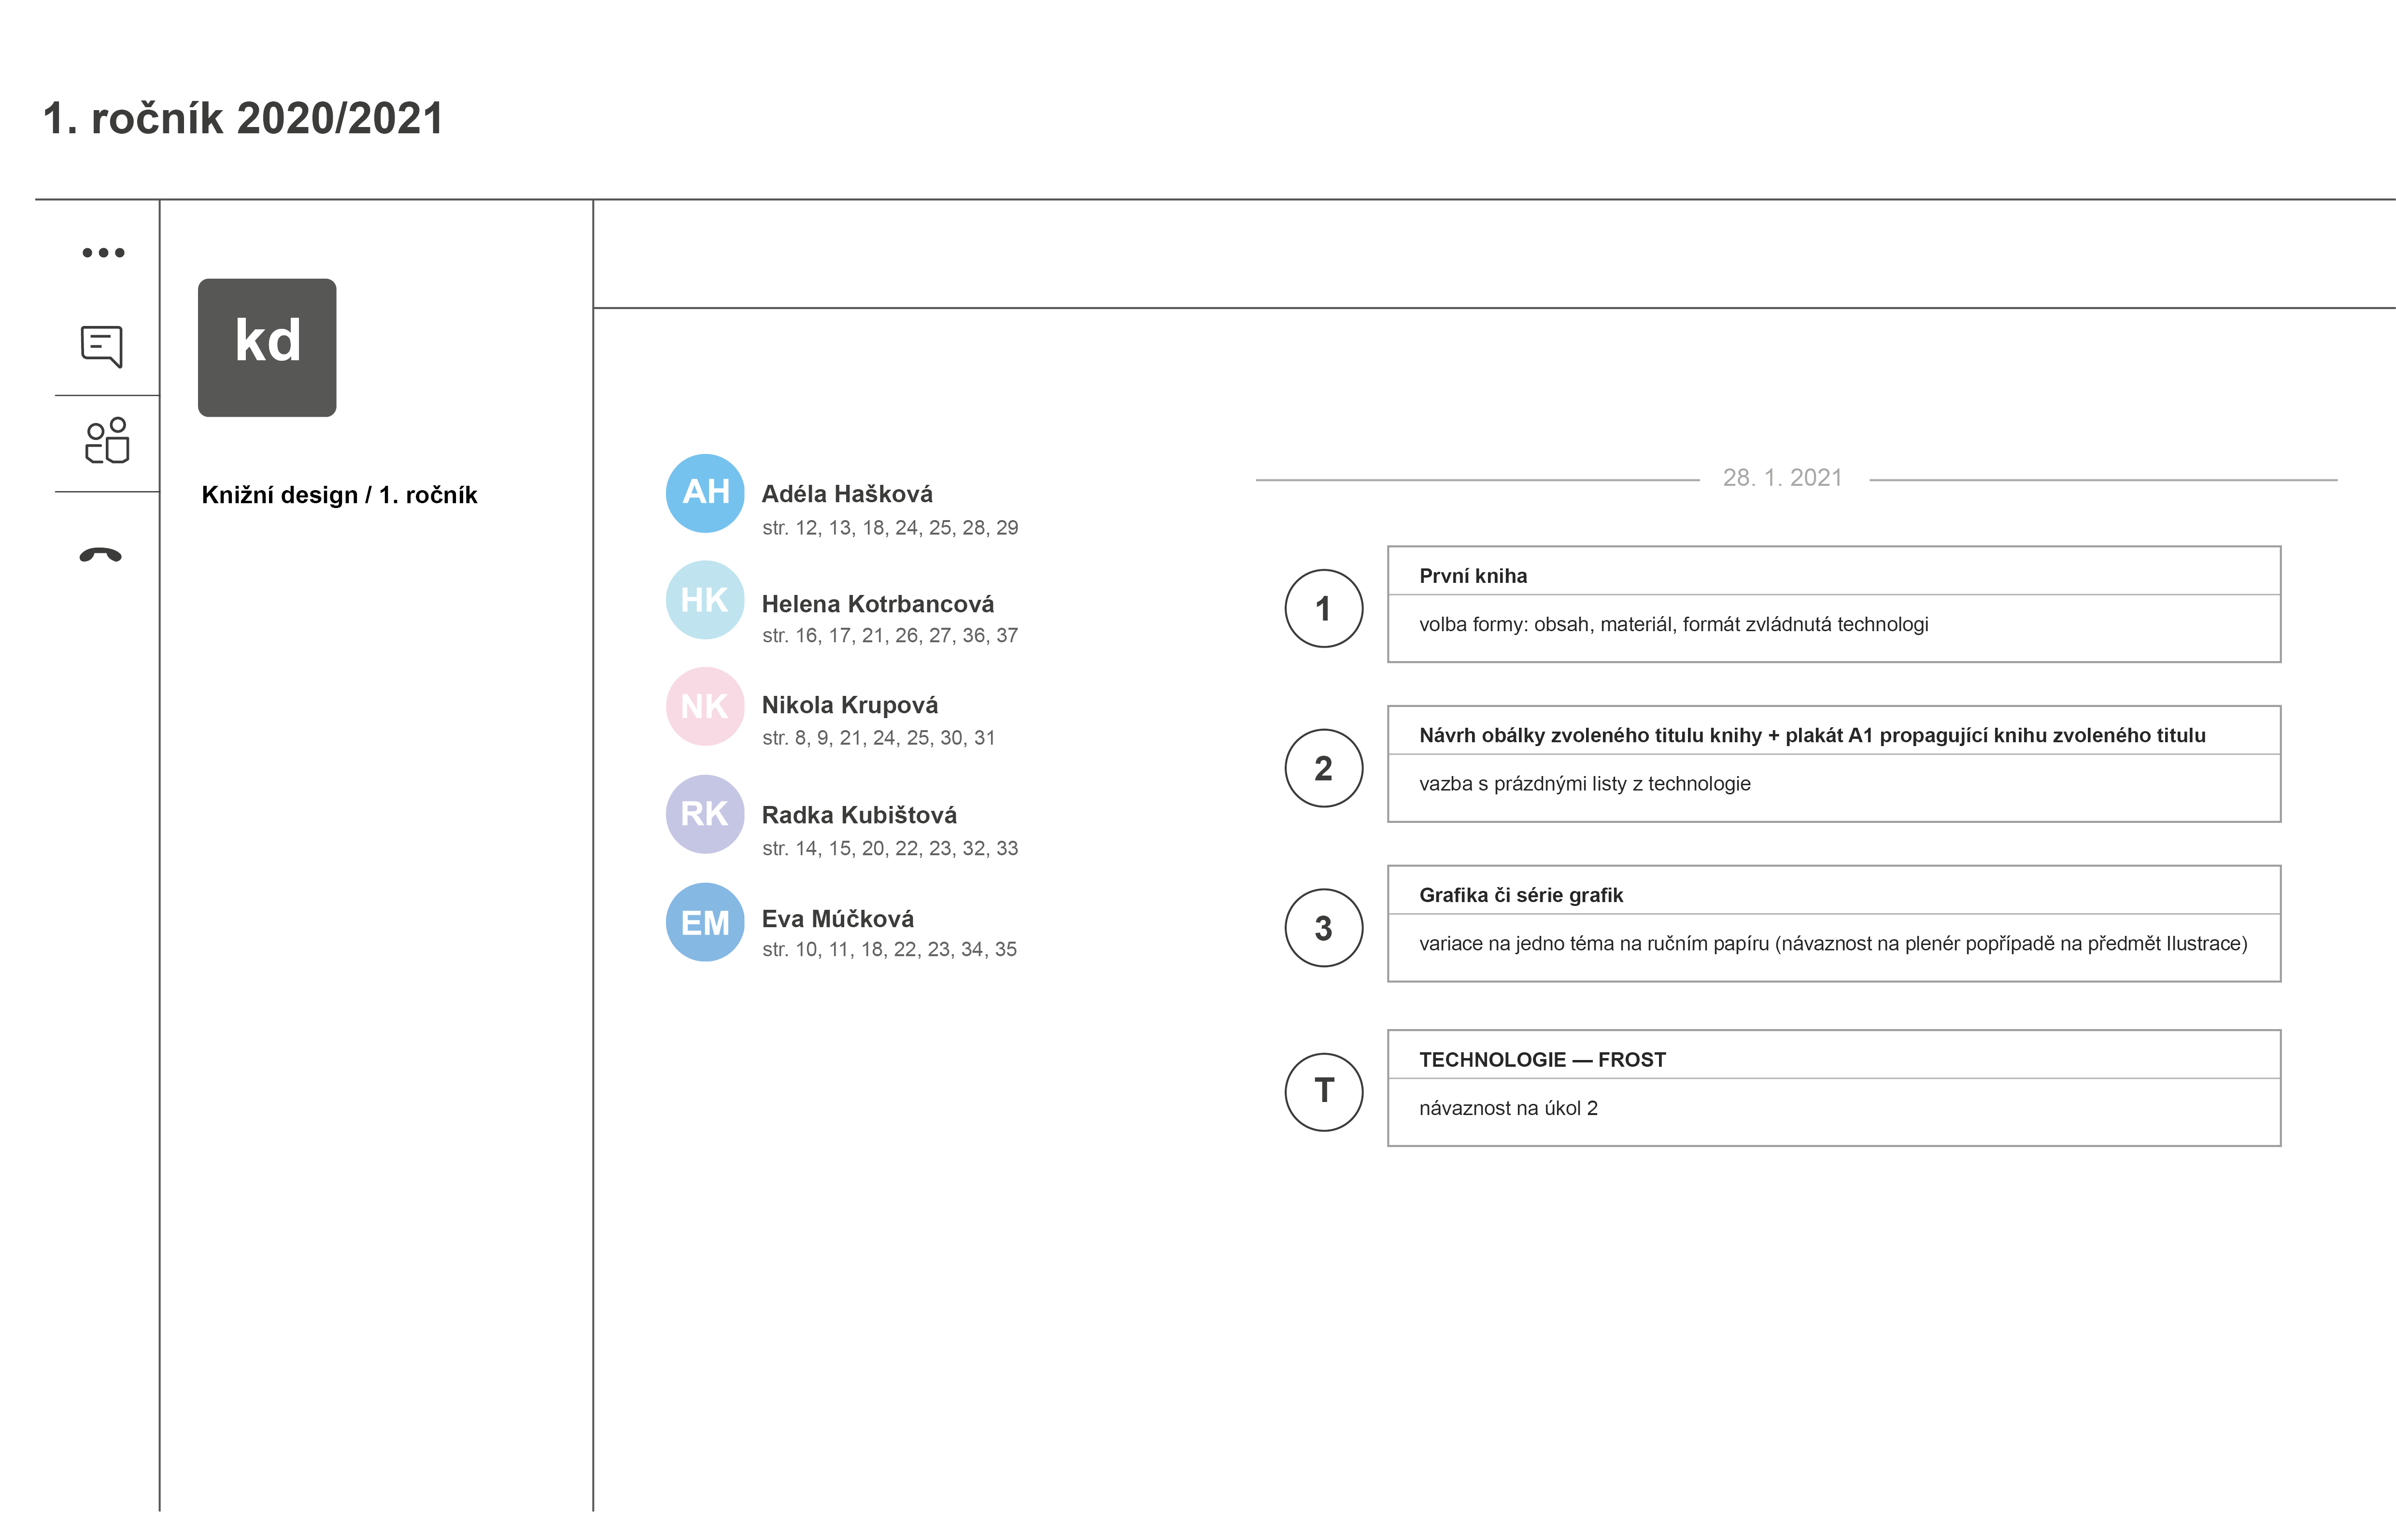Screen dimensions: 2396x1540
Task: Click the hang-up phone icon
Action: 101,554
